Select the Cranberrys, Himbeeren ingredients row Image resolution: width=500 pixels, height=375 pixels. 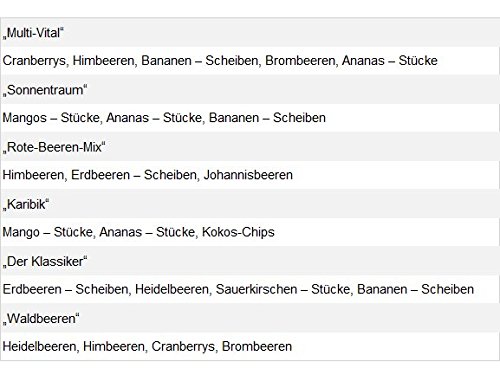click(x=250, y=61)
